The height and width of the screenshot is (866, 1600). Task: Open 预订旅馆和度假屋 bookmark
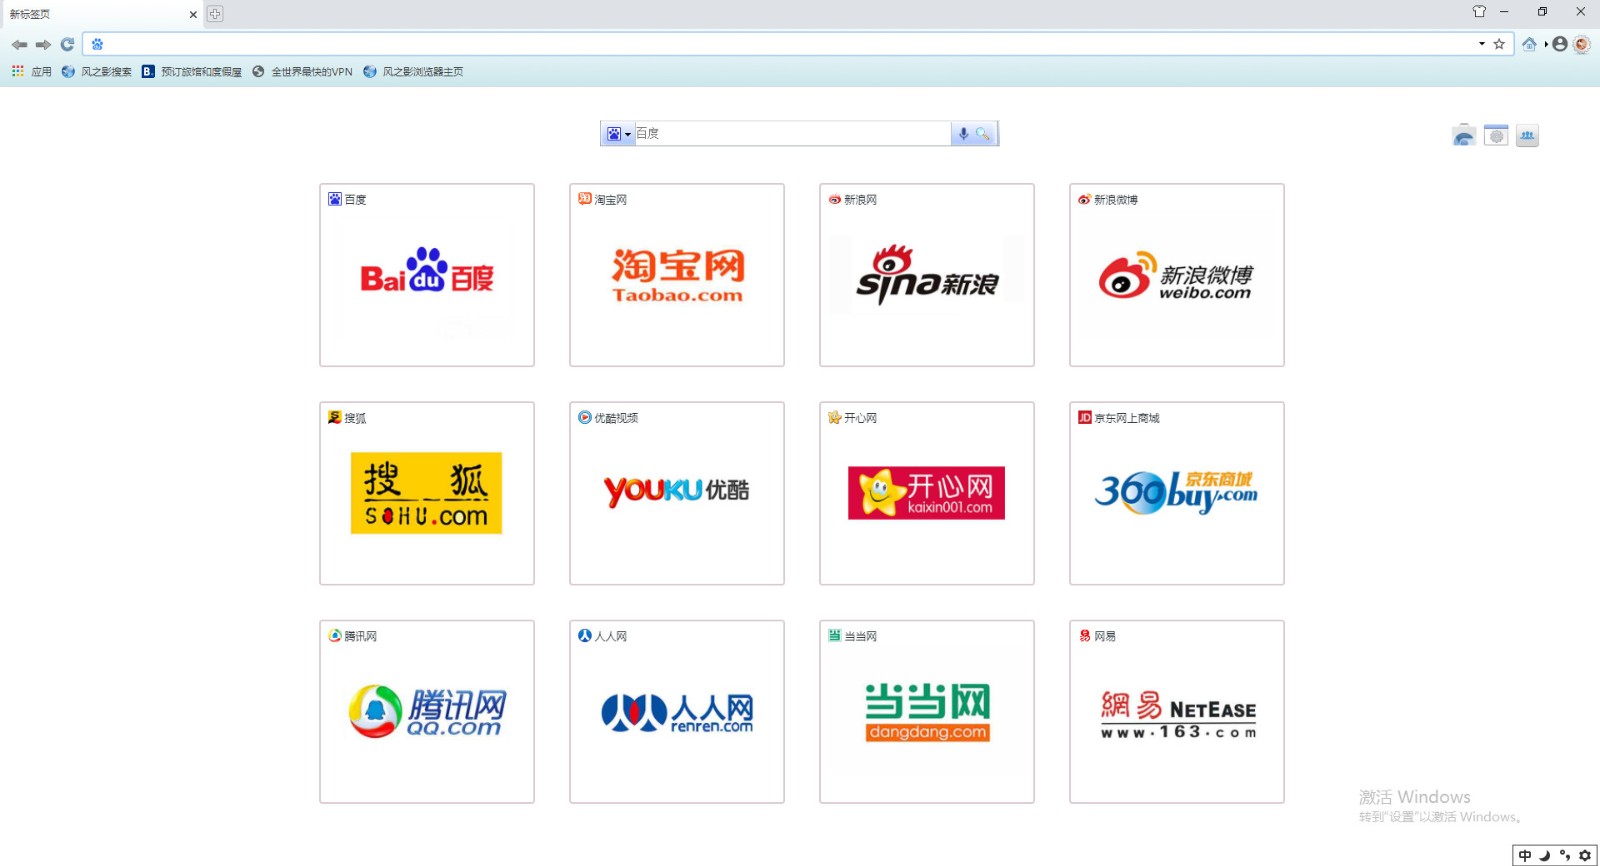coord(192,71)
